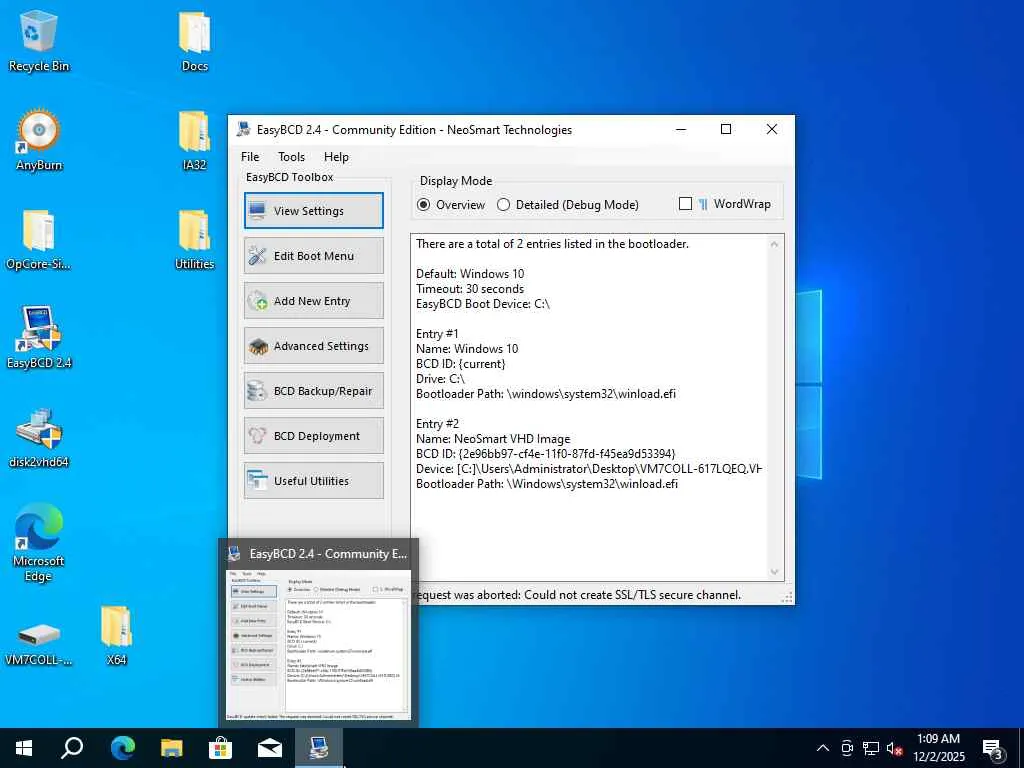Click the 'Timeout: 30 seconds' line

470,289
